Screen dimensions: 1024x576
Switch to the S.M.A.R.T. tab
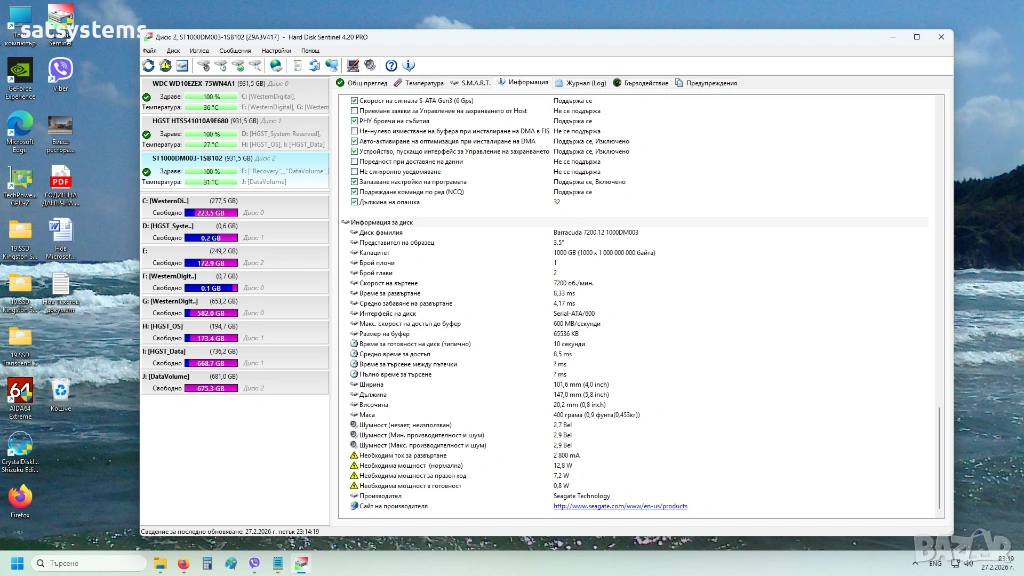[x=474, y=82]
